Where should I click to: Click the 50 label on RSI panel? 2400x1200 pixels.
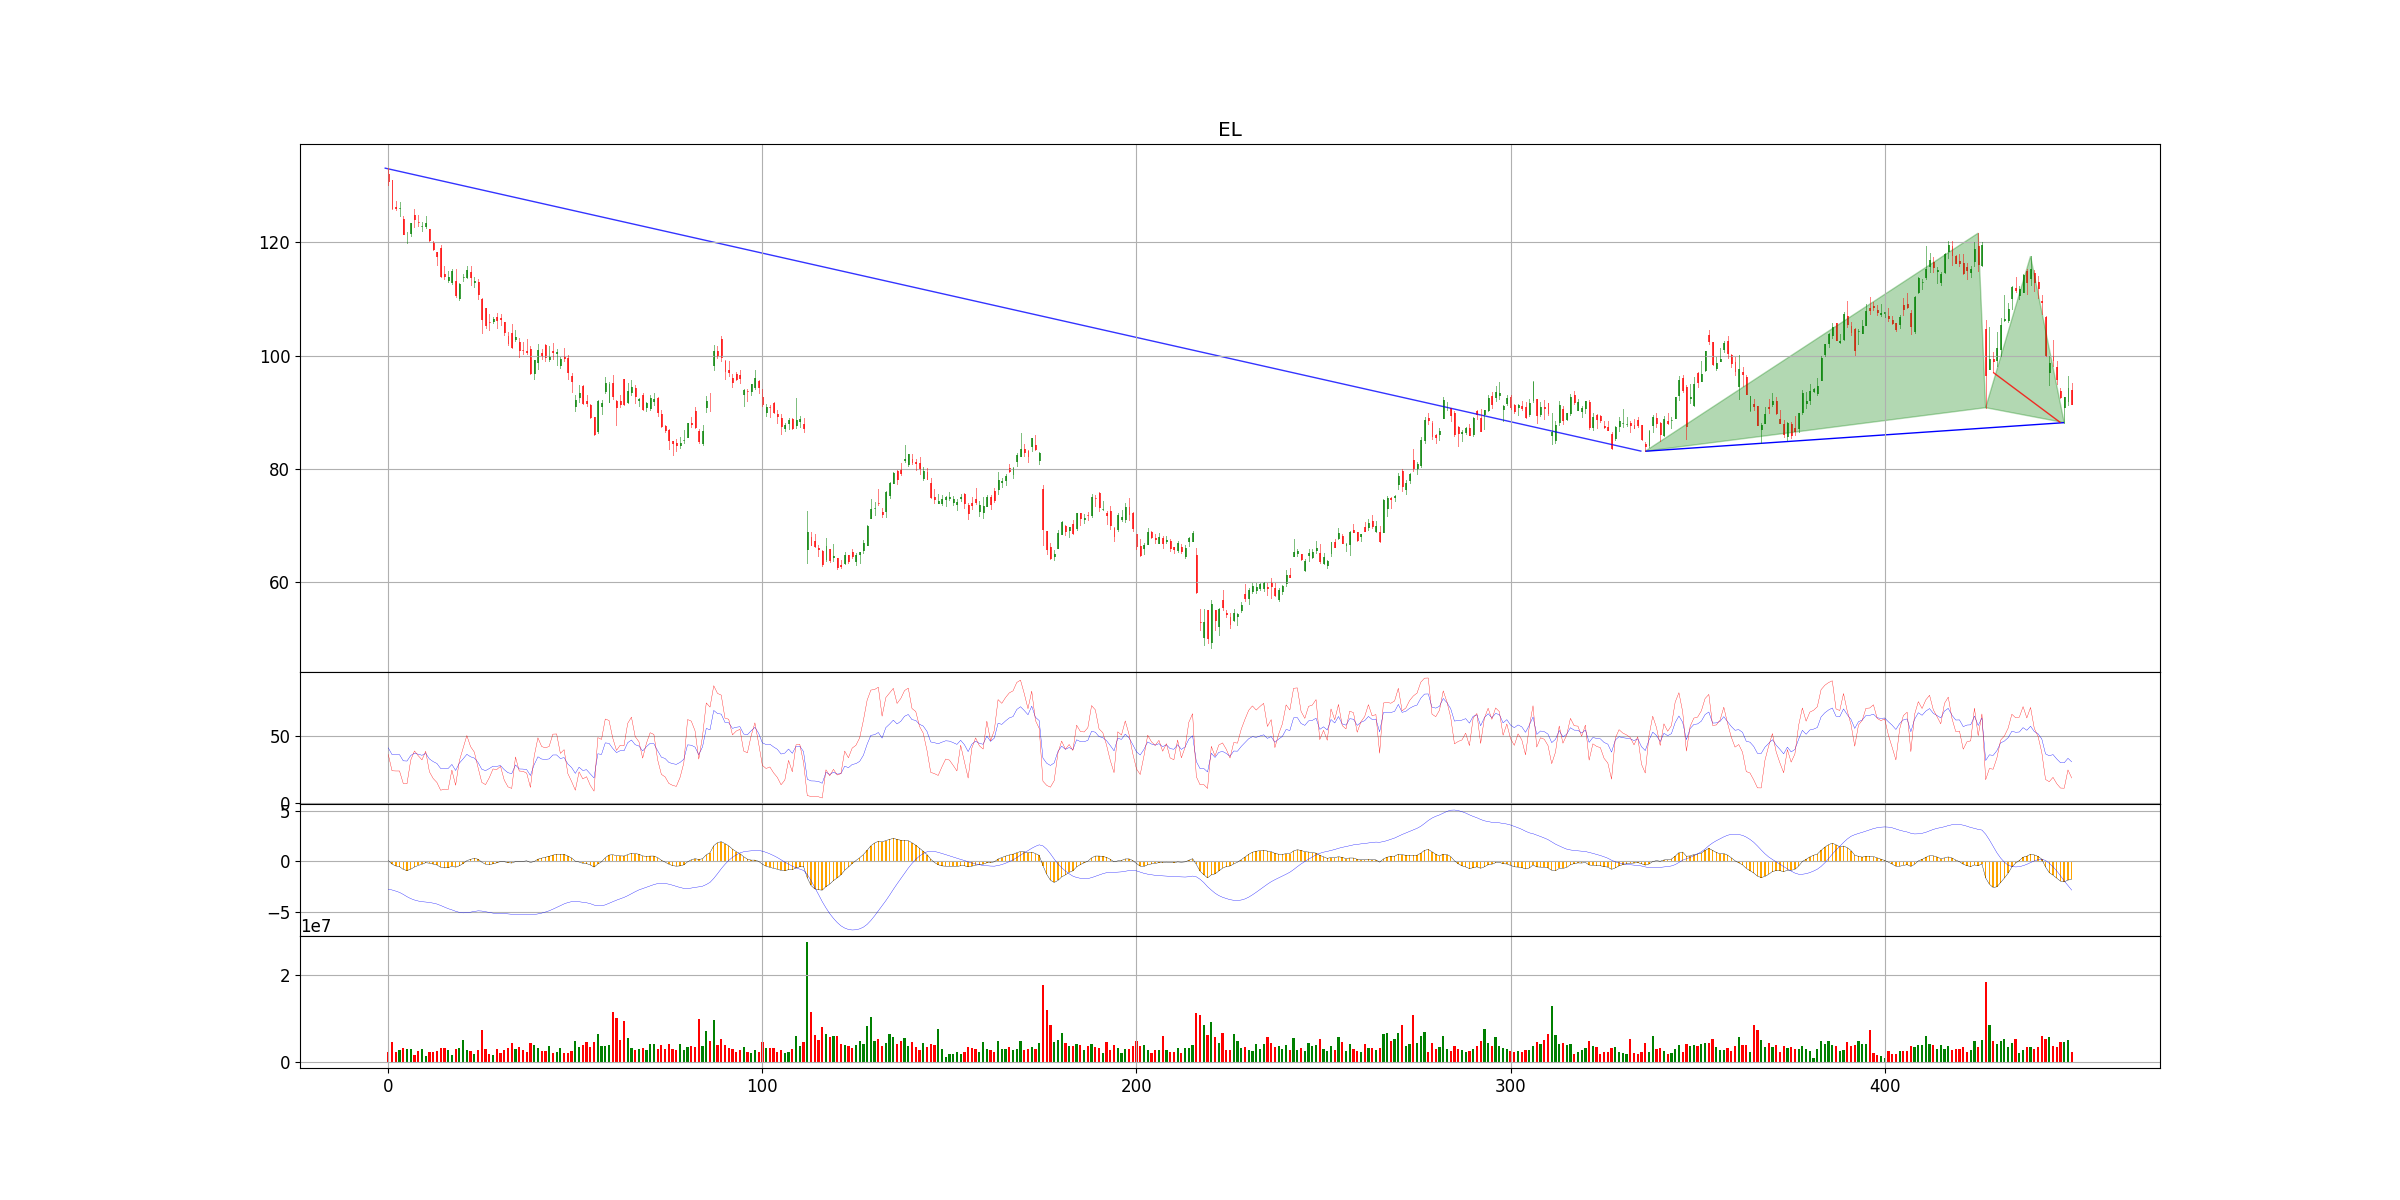coord(279,737)
